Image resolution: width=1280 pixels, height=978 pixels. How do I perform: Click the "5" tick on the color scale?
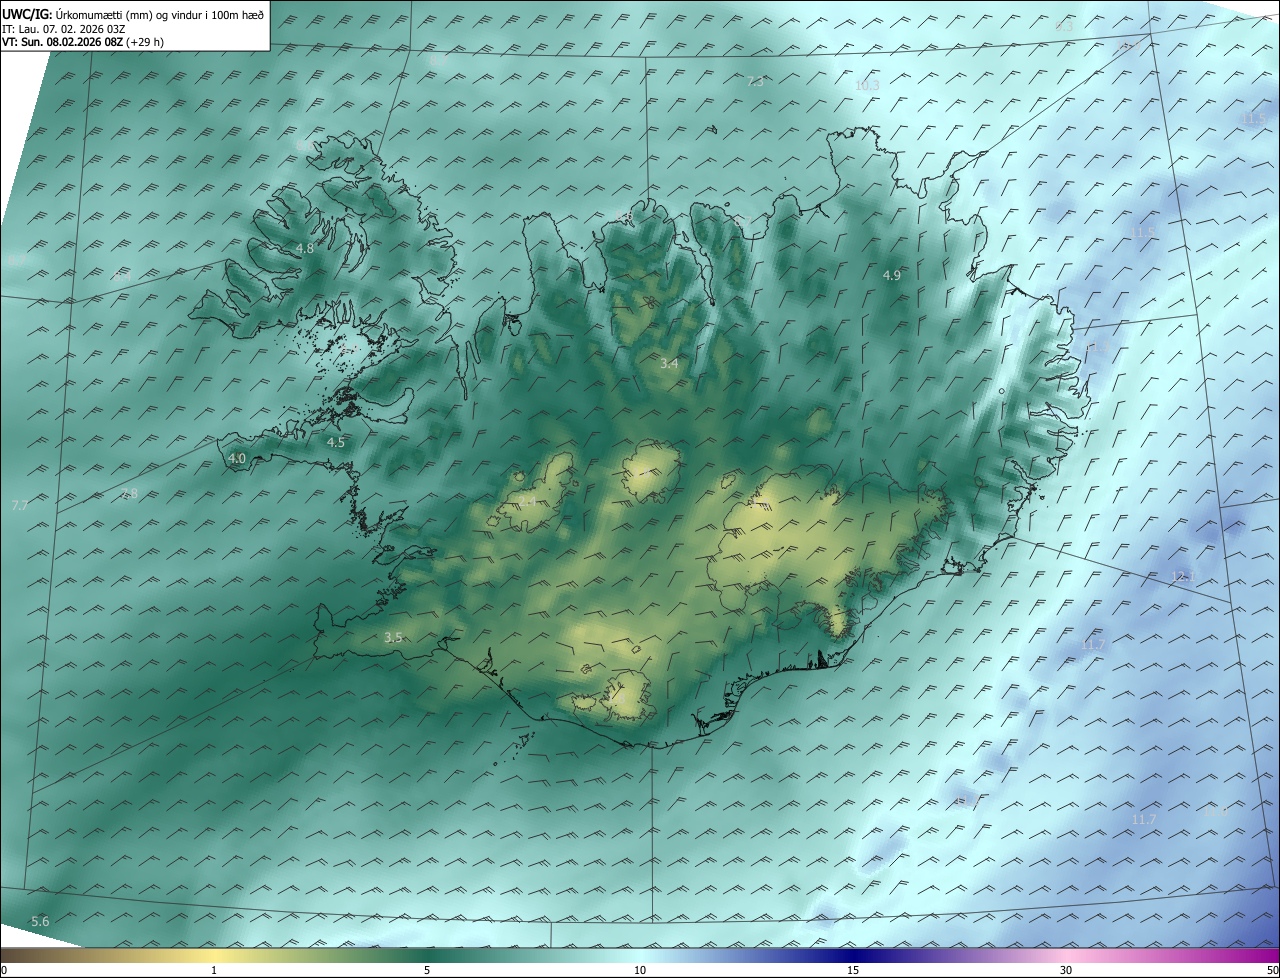point(427,971)
